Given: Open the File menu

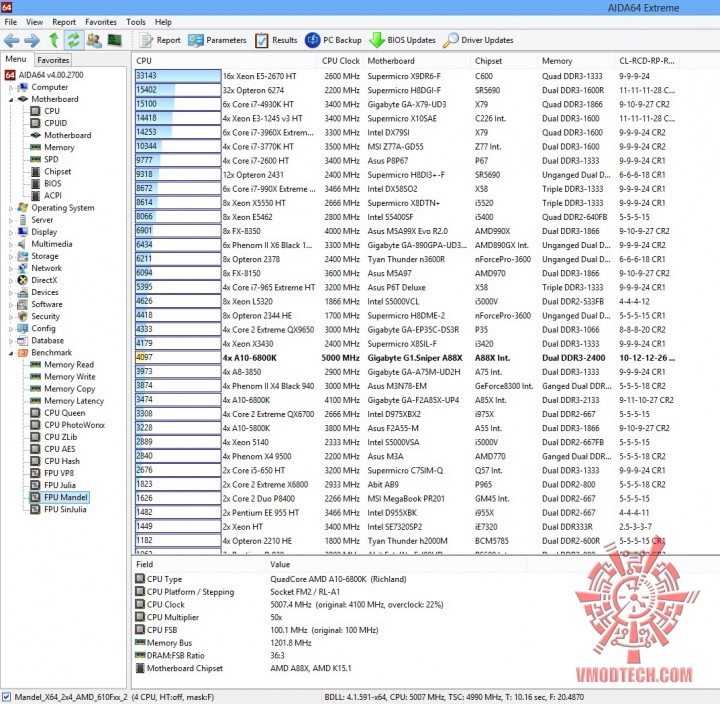Looking at the screenshot, I should coord(11,22).
